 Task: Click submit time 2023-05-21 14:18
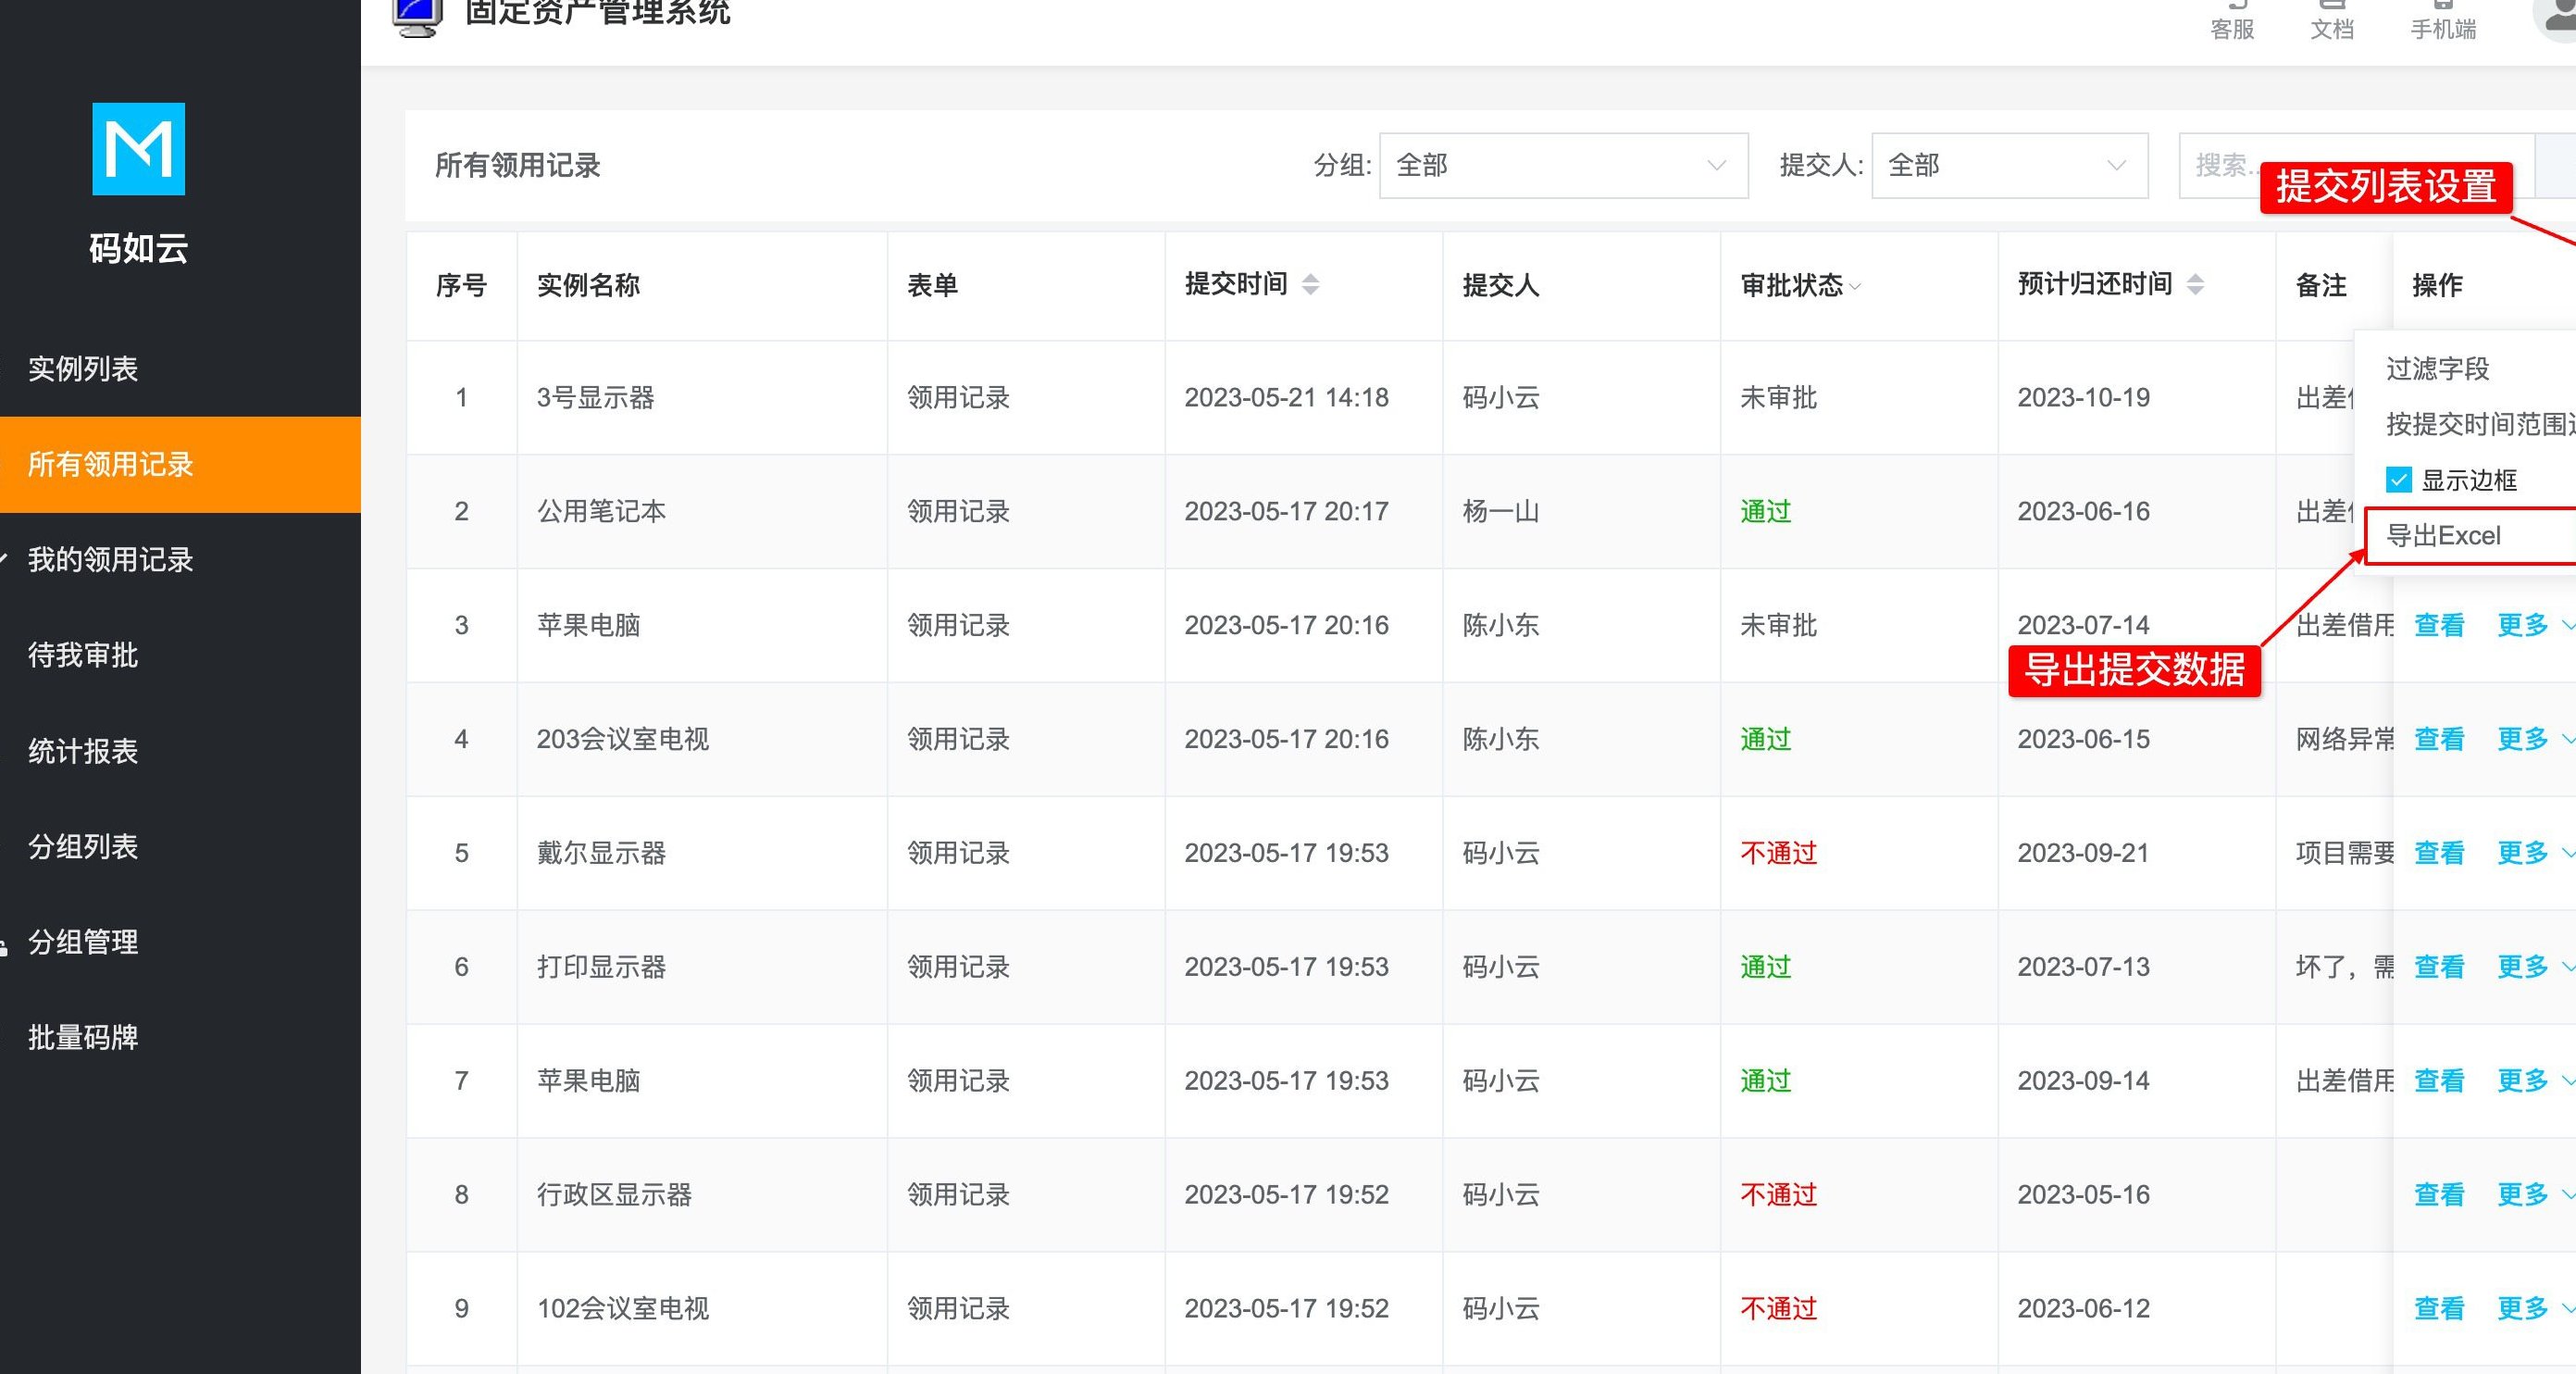1286,398
